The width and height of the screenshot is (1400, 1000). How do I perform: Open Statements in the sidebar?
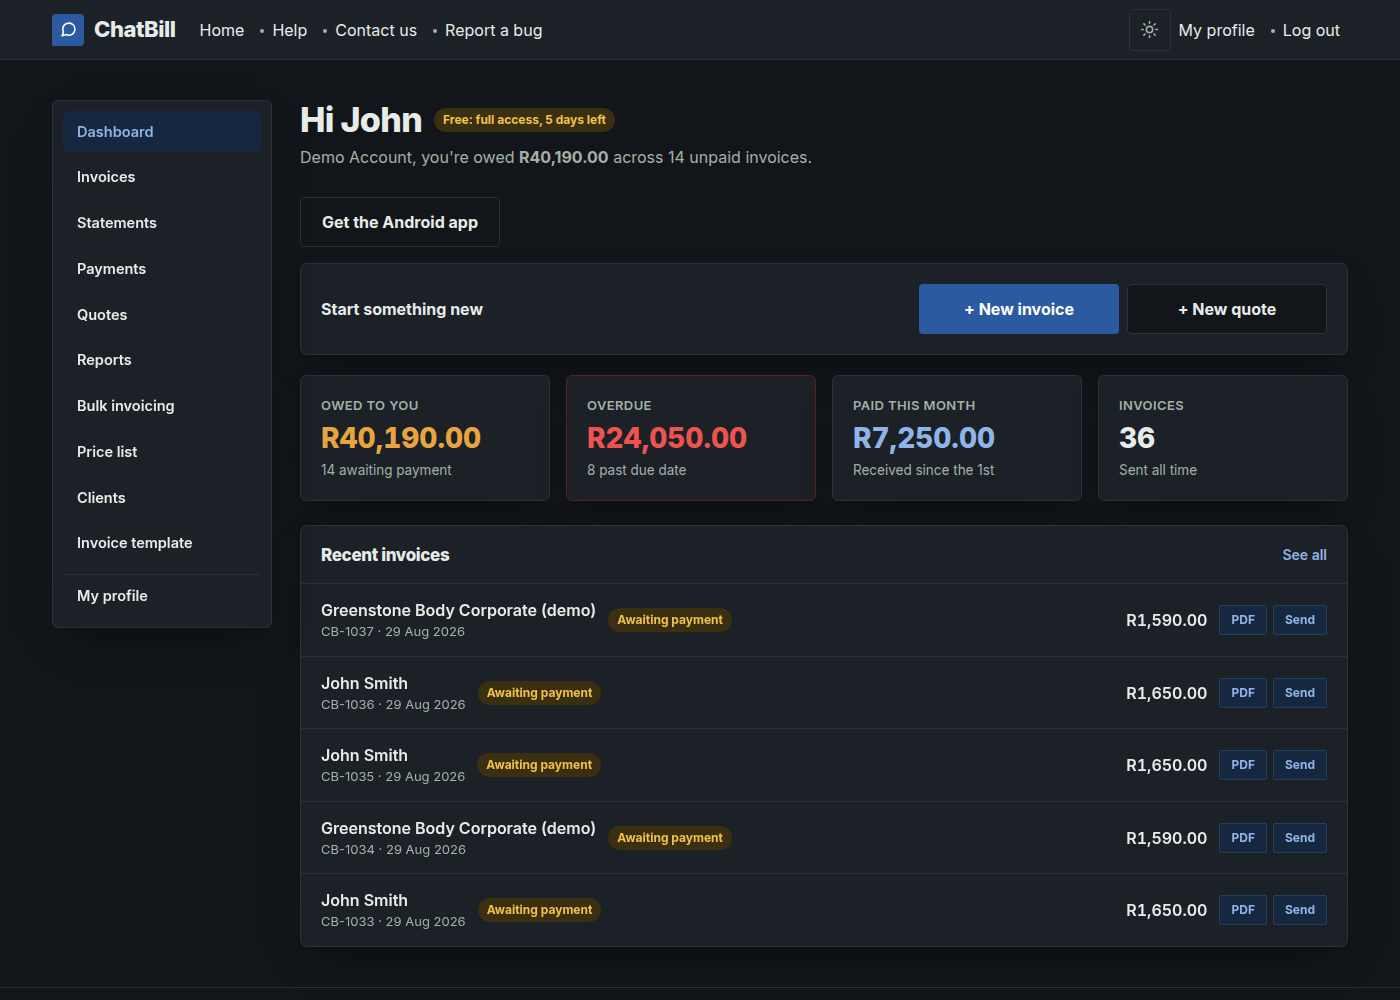click(x=162, y=223)
